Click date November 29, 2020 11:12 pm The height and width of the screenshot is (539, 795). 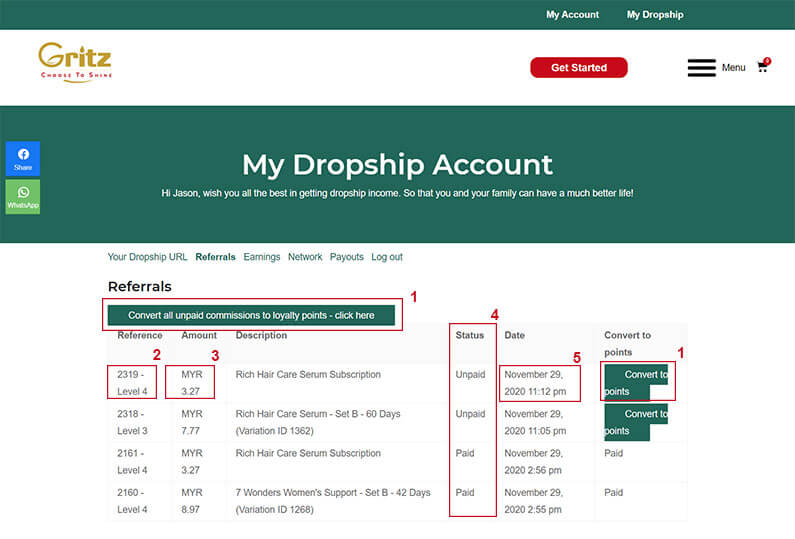click(535, 383)
